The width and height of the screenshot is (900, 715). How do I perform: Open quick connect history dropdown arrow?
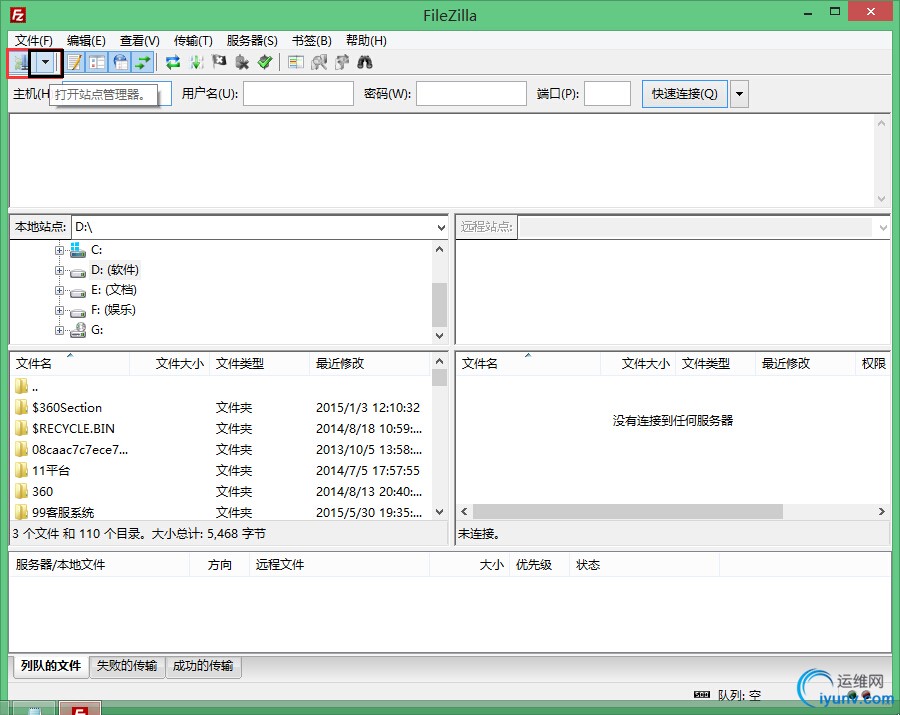(x=739, y=94)
